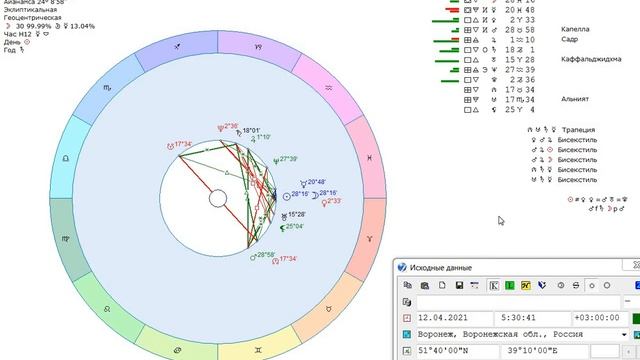This screenshot has height=360, width=640.
Task: Click the clock icon in Исходные данные toolbar
Action: click(x=561, y=285)
